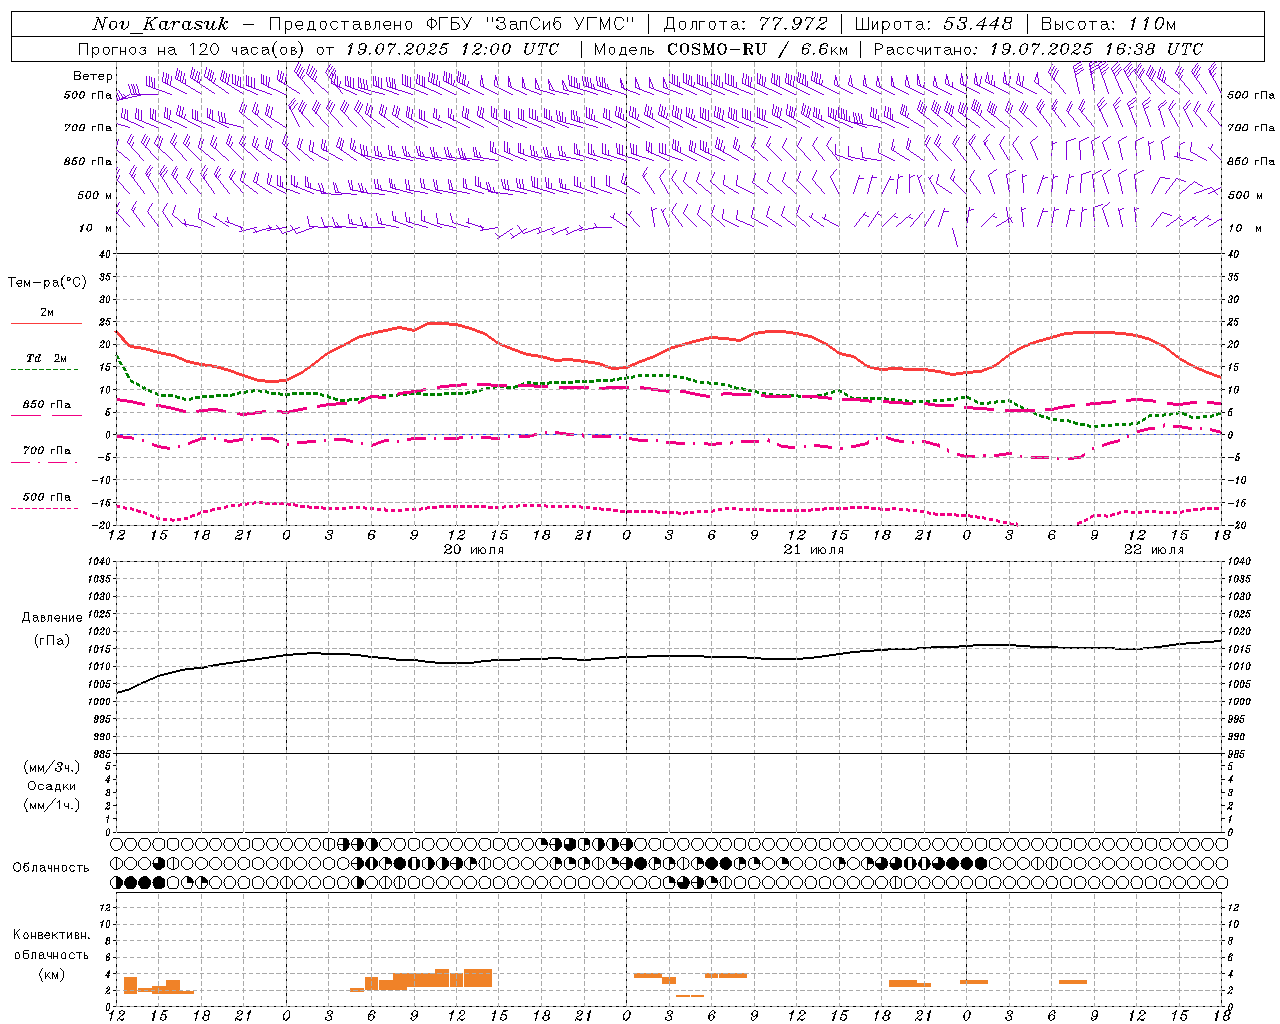The width and height of the screenshot is (1280, 1024).
Task: Click the Конвективн. label
Action: [51, 935]
